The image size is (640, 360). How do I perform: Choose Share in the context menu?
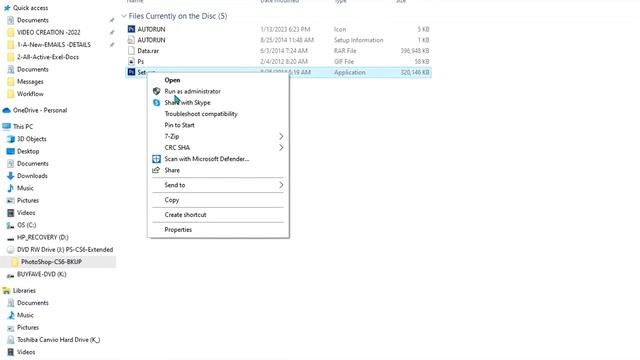(172, 170)
